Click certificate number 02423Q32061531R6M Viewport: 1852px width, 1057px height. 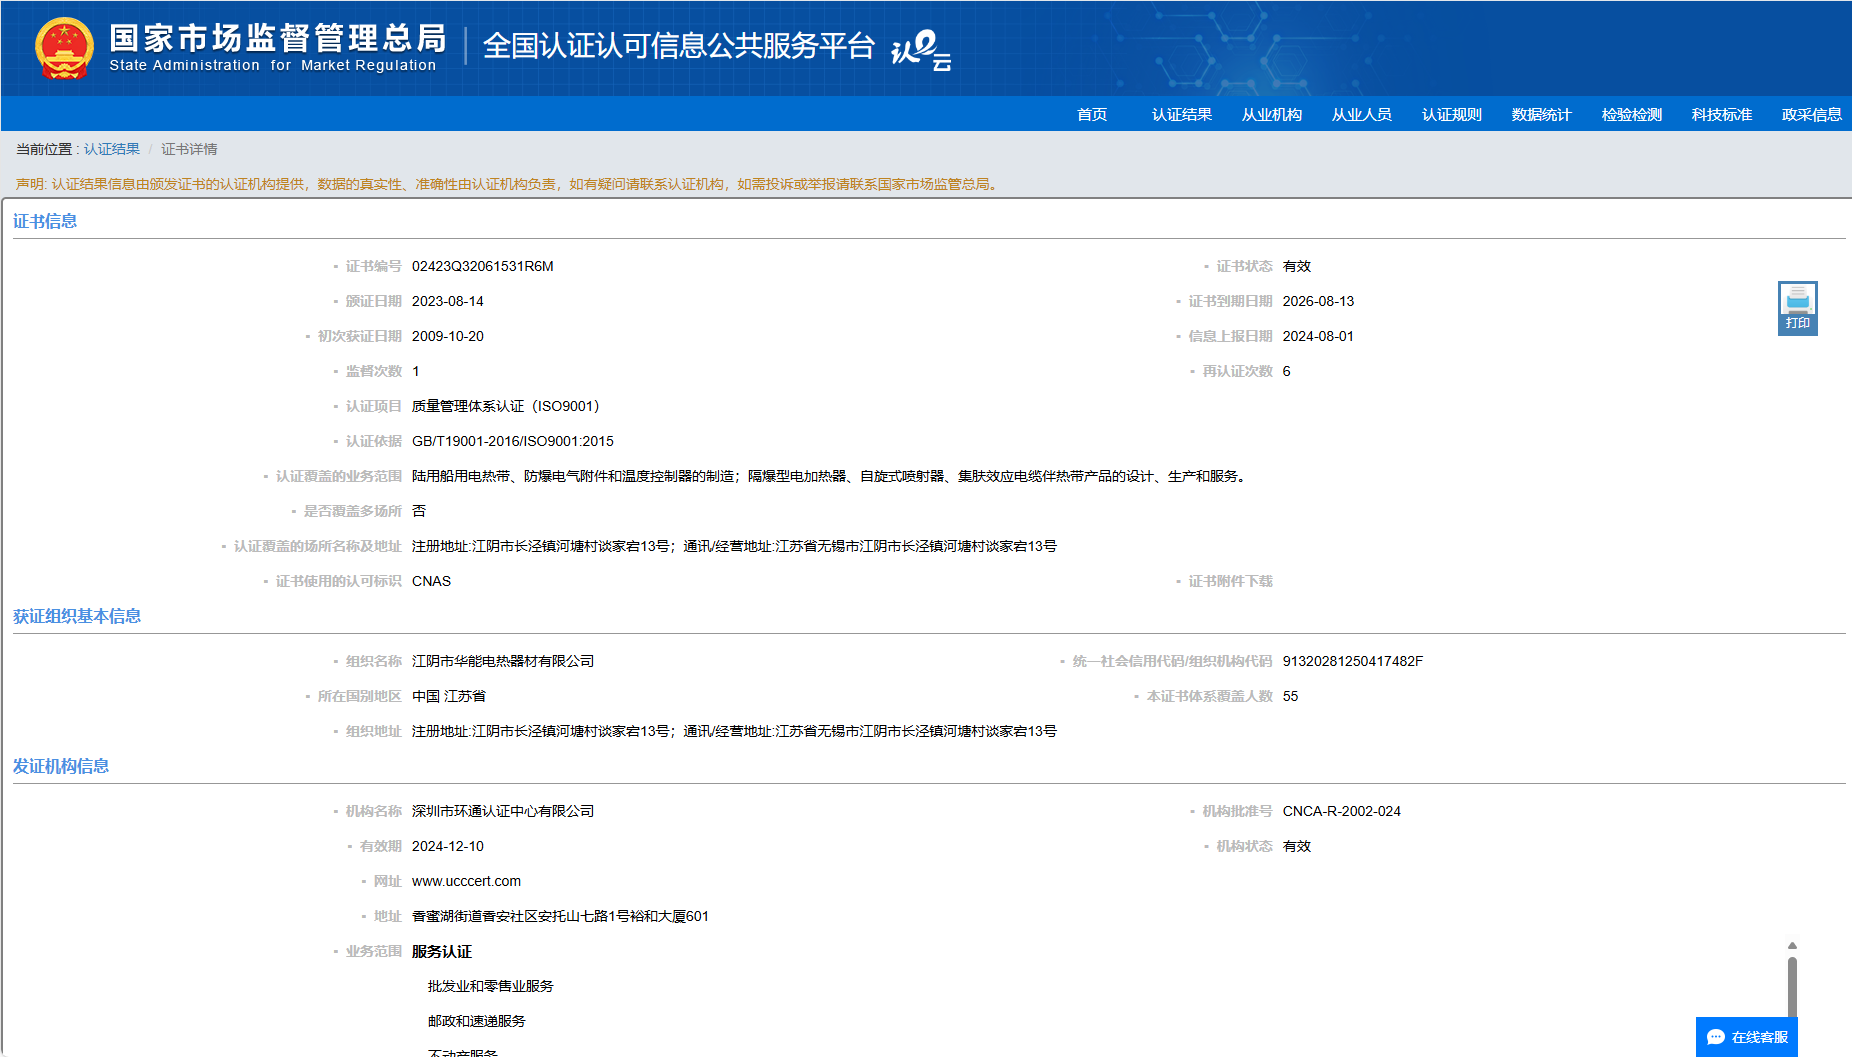click(x=483, y=266)
